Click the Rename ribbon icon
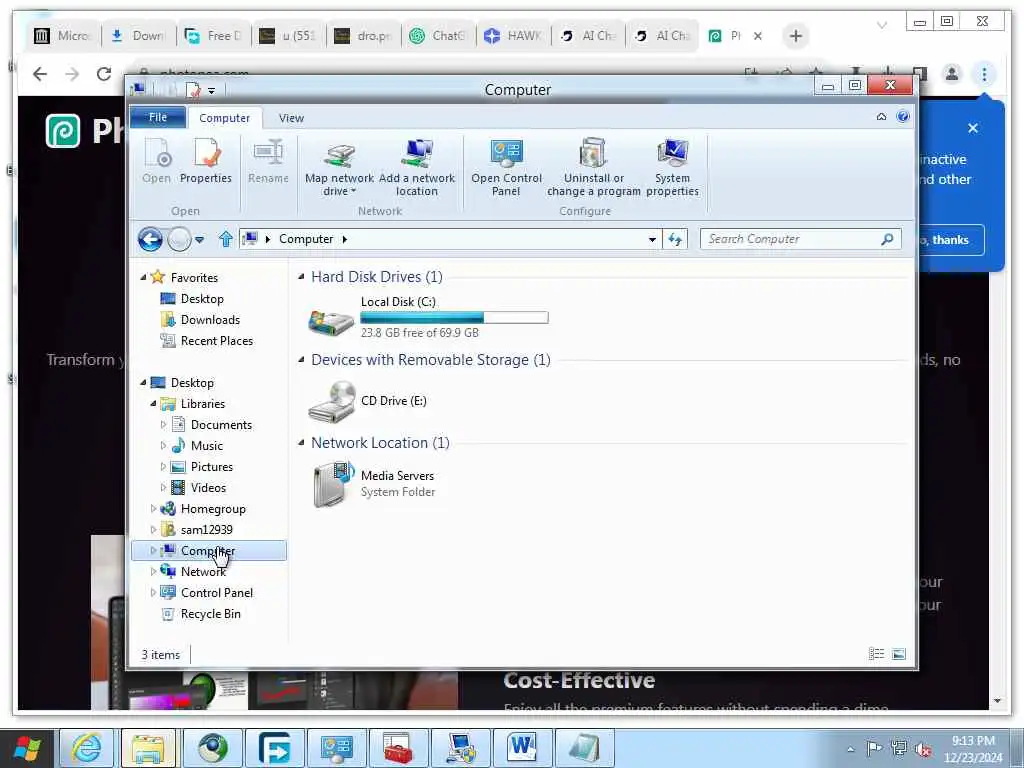Screen dimensions: 1024x768 point(268,161)
